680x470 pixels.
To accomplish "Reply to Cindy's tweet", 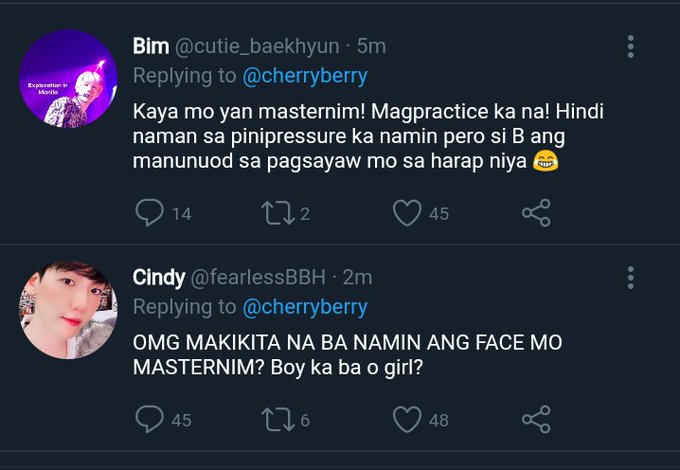I will [148, 419].
